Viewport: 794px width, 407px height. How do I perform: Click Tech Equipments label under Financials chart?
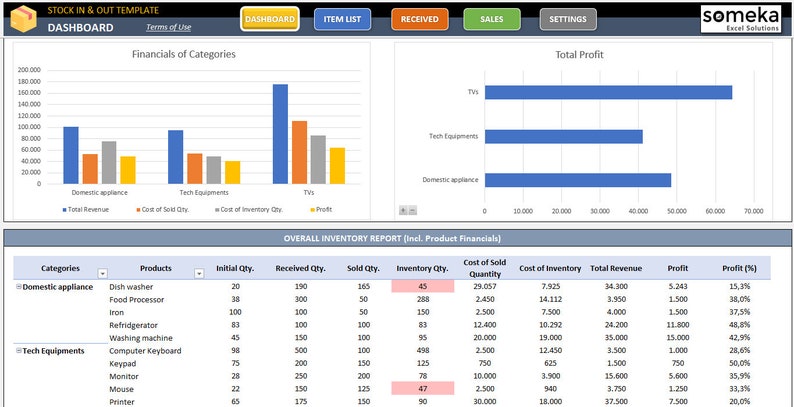(x=204, y=192)
